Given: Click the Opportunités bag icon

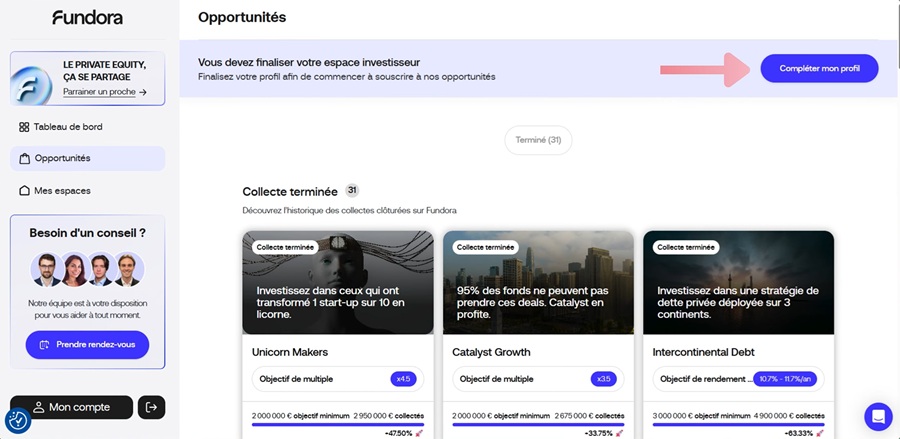Looking at the screenshot, I should click(x=25, y=158).
